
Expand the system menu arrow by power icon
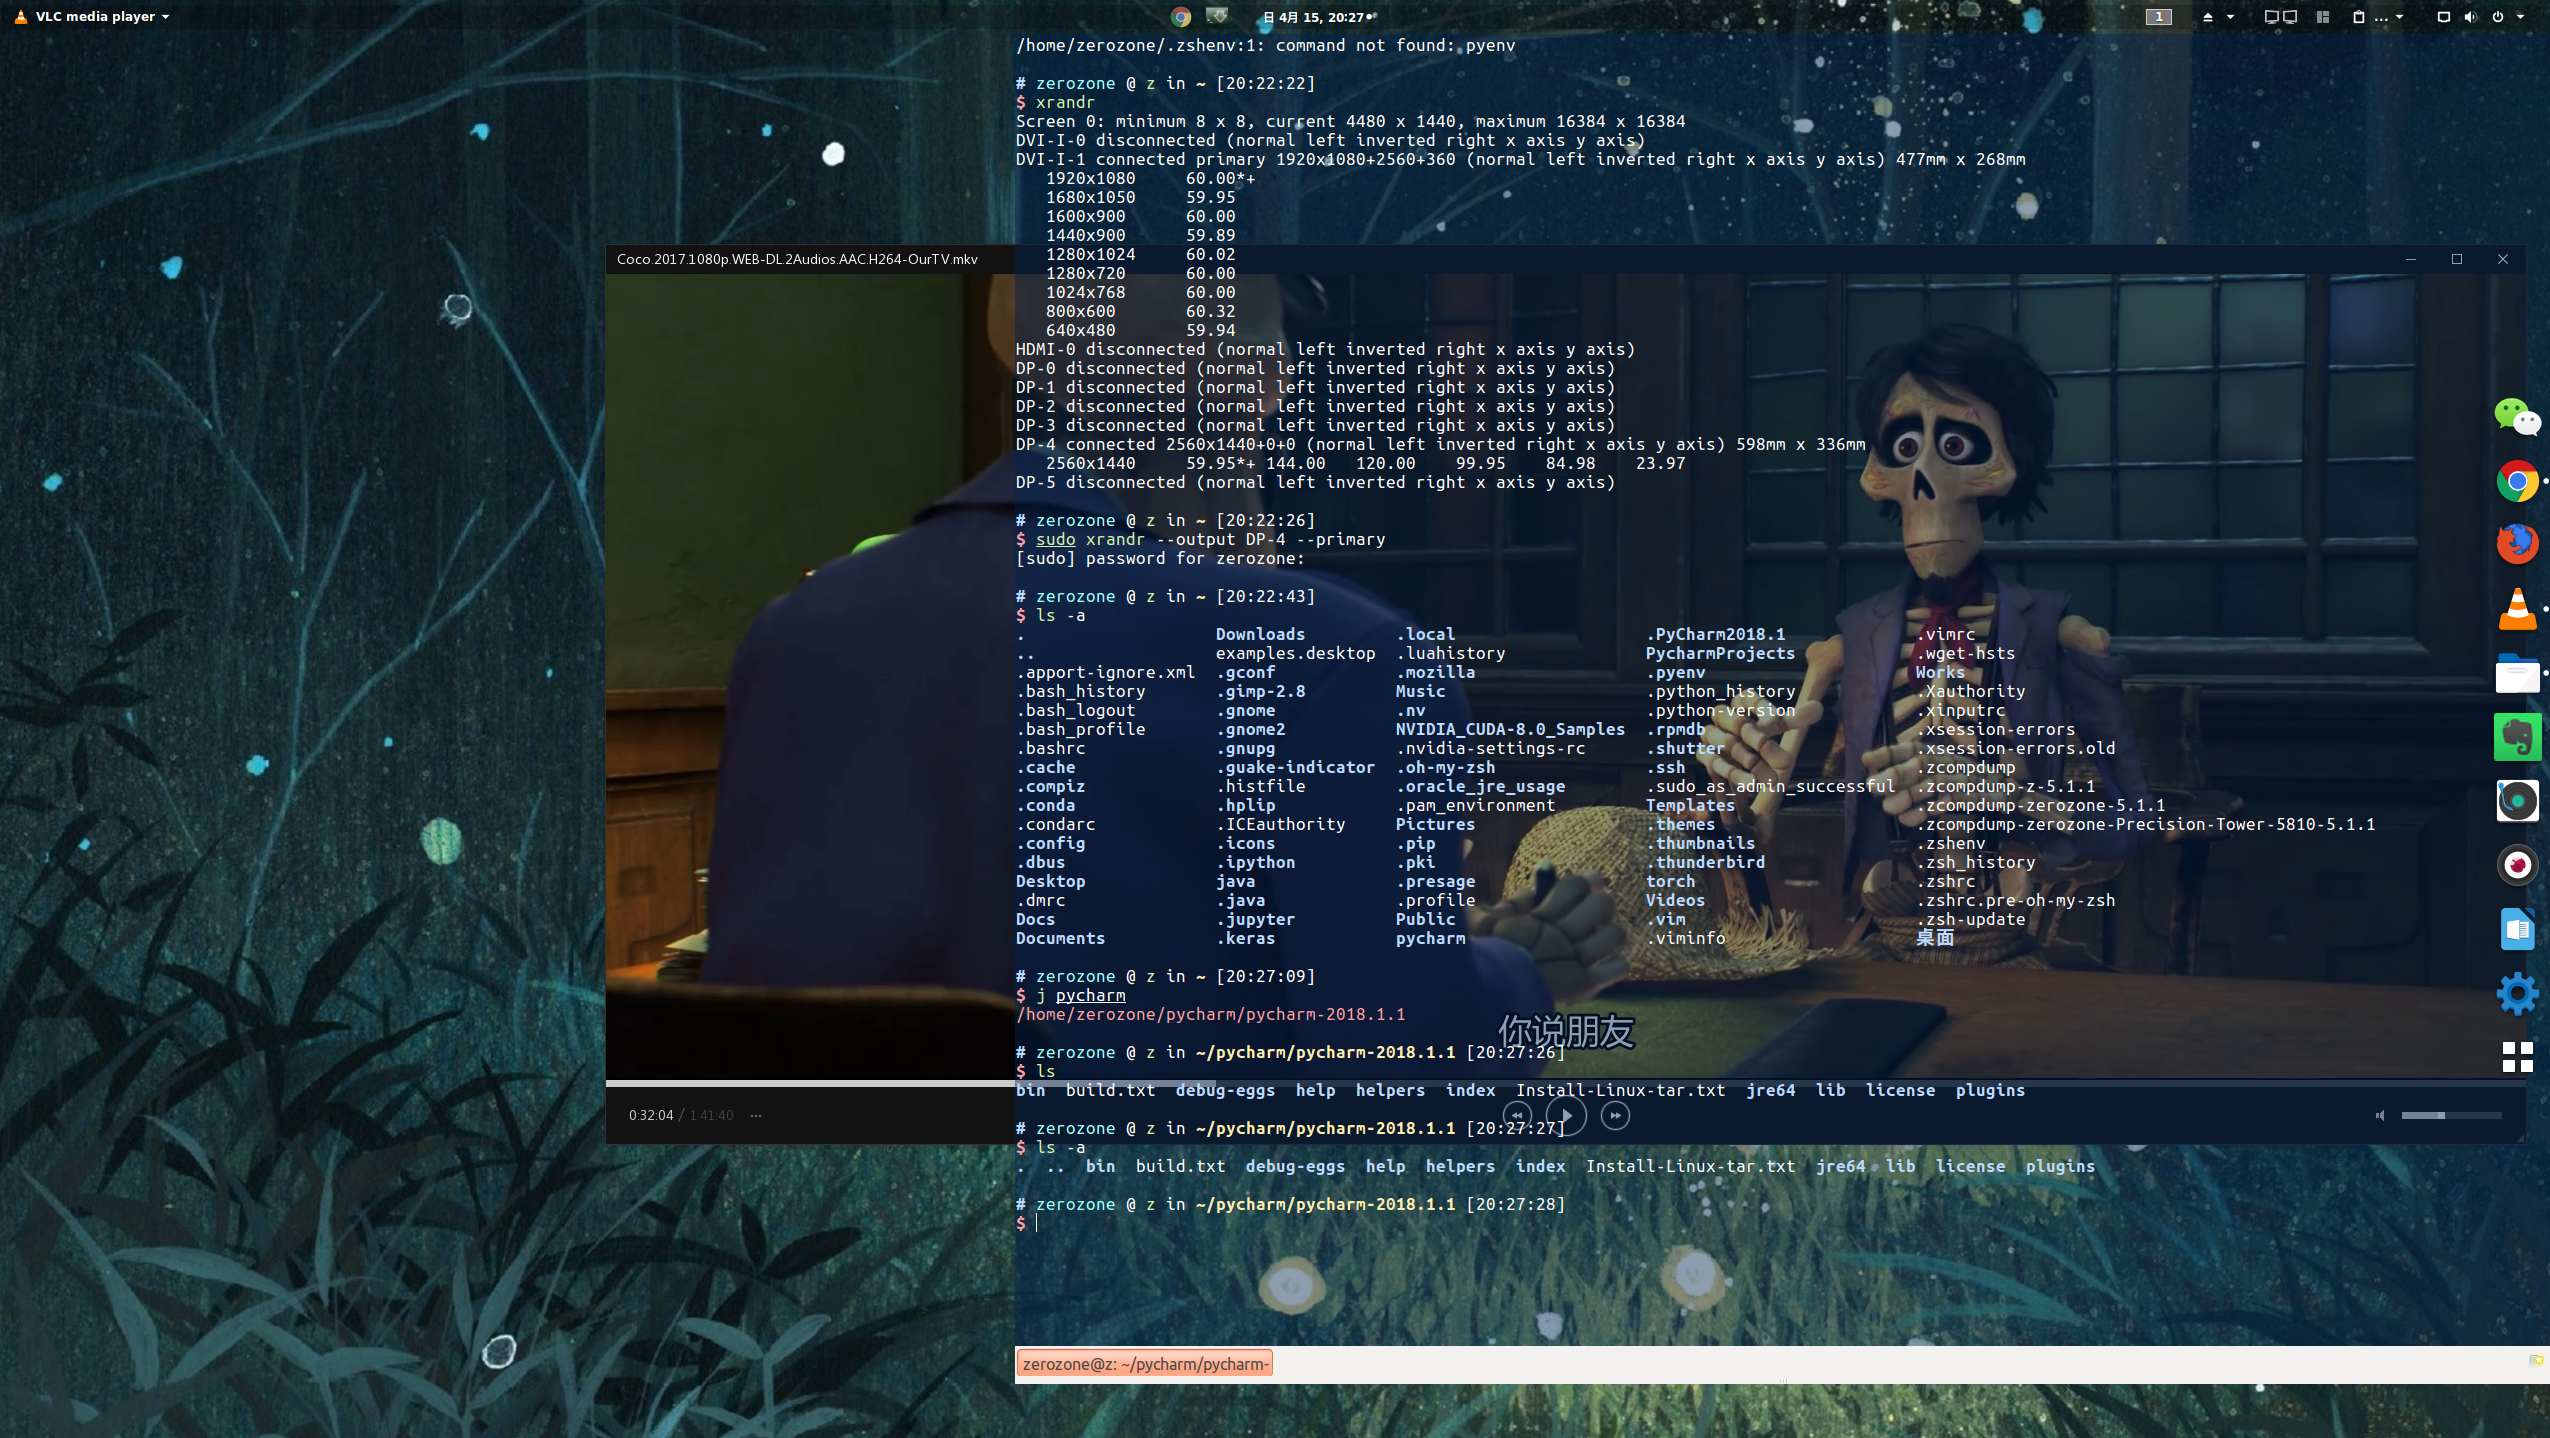(x=2520, y=16)
